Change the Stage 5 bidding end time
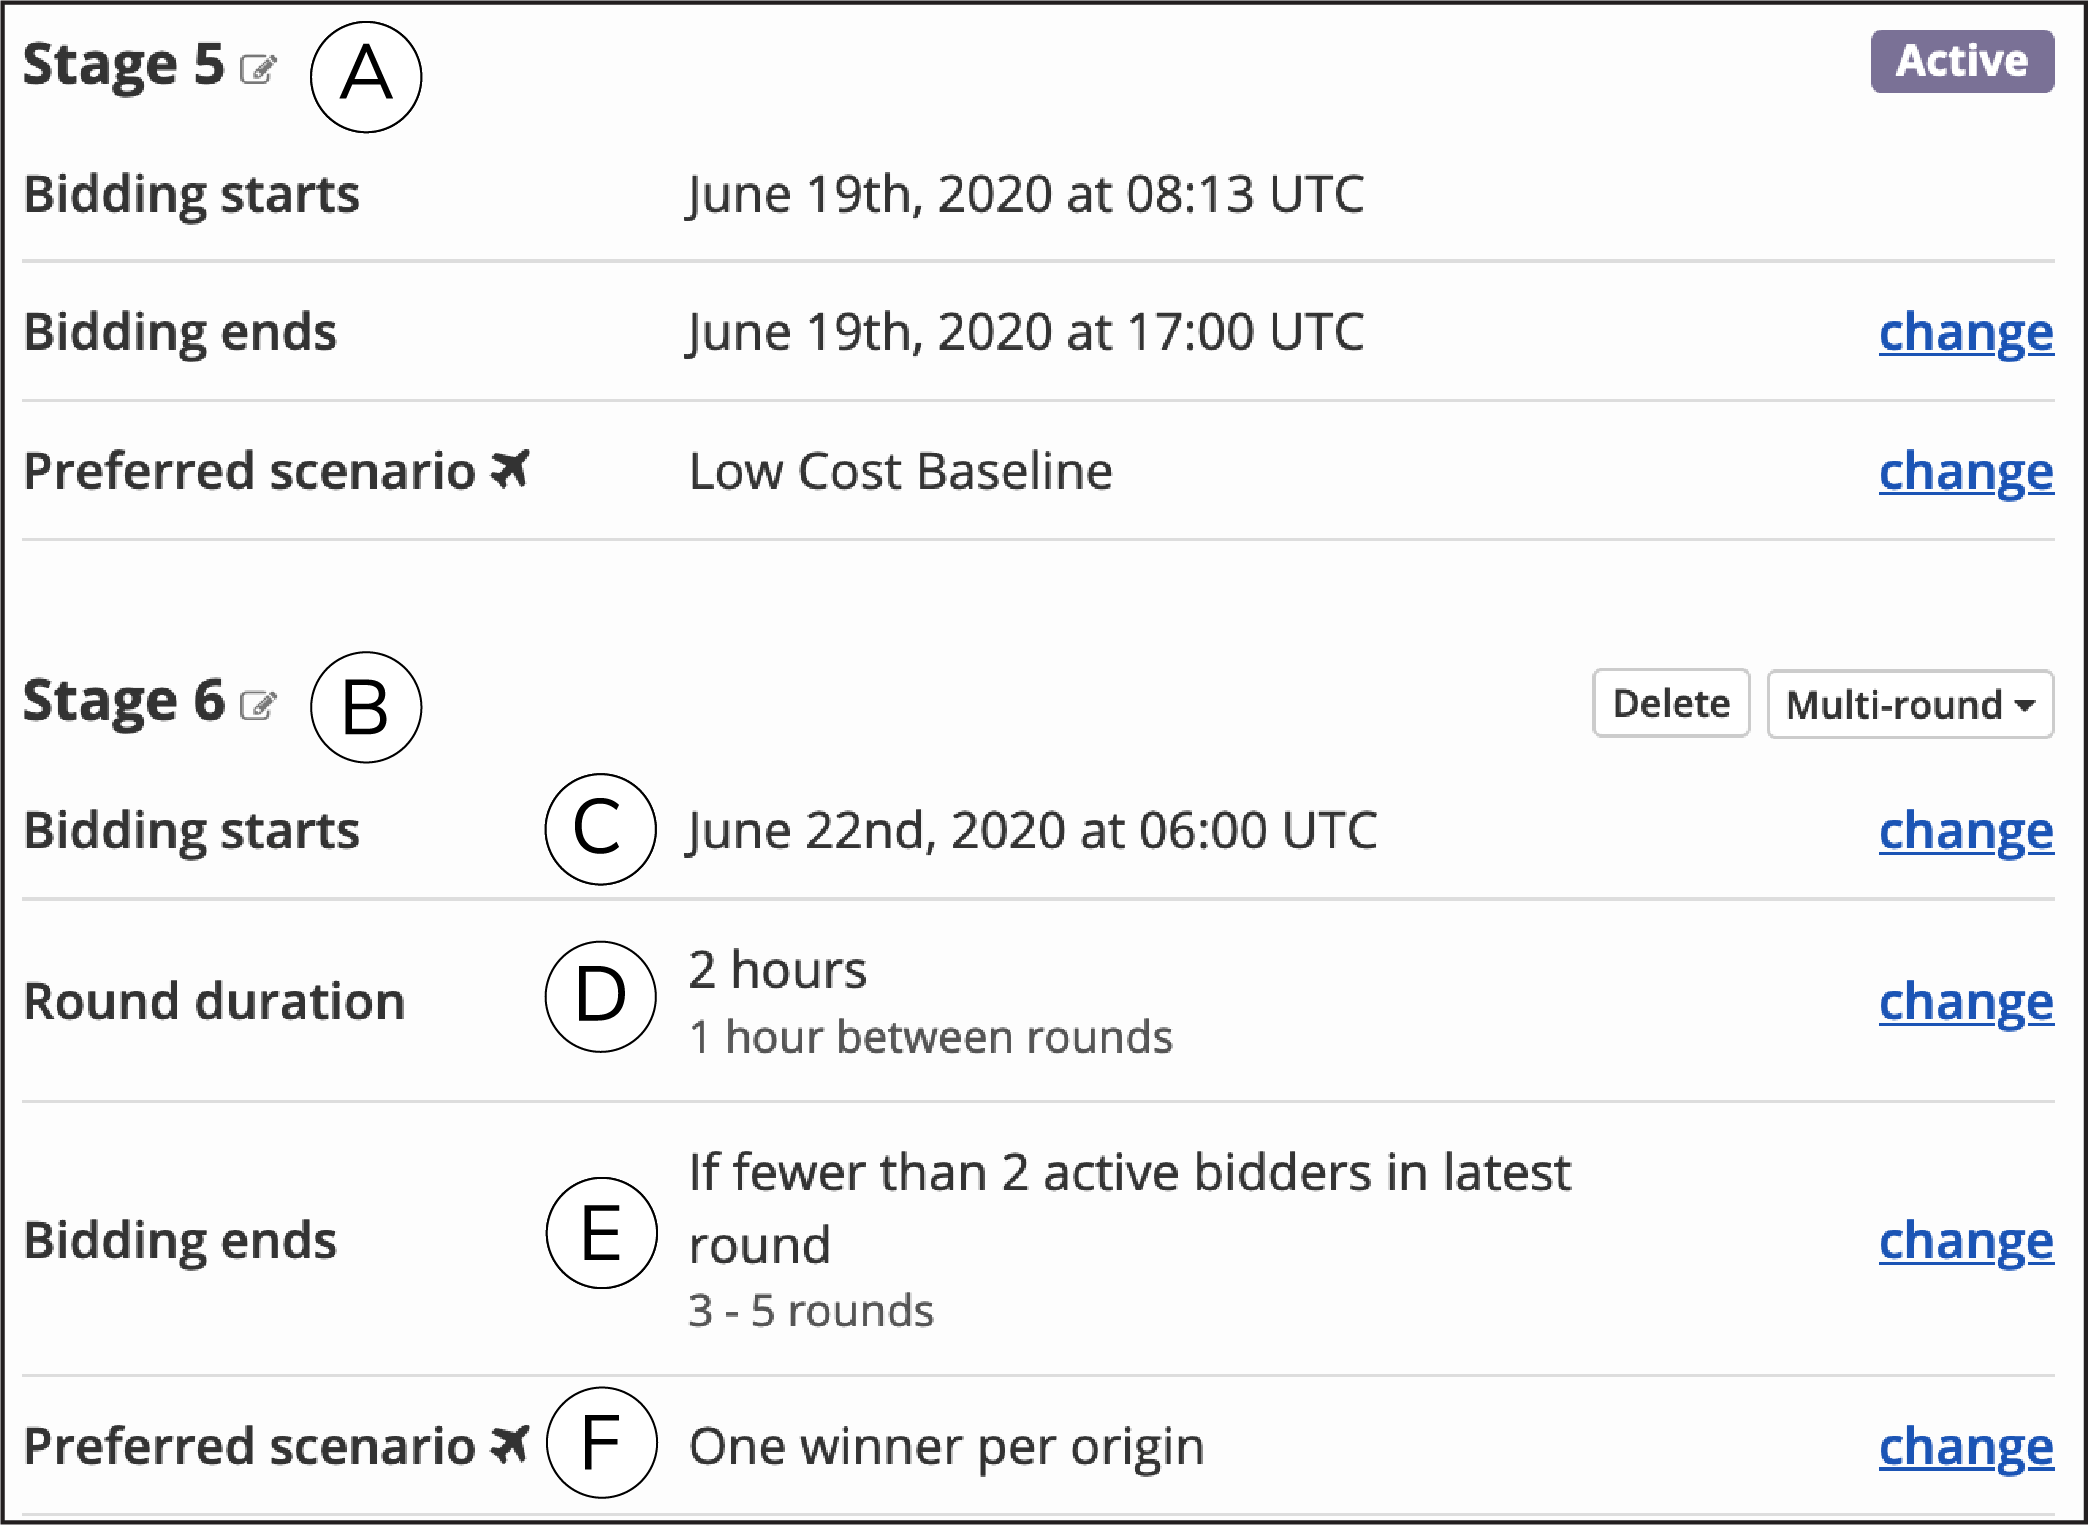 (x=1966, y=333)
